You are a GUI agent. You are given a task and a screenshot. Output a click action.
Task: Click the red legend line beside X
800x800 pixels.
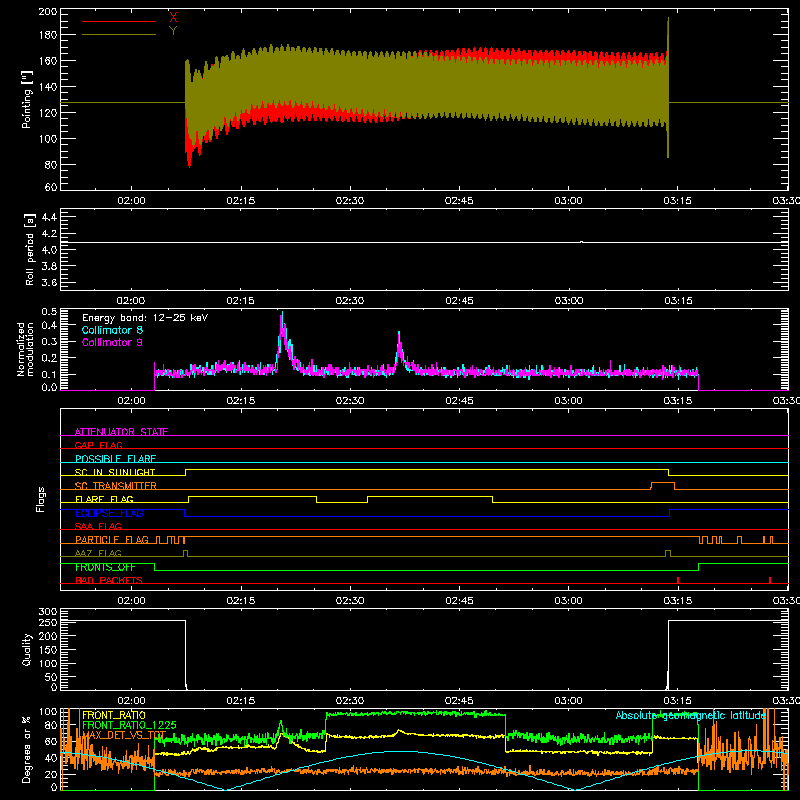pyautogui.click(x=119, y=21)
